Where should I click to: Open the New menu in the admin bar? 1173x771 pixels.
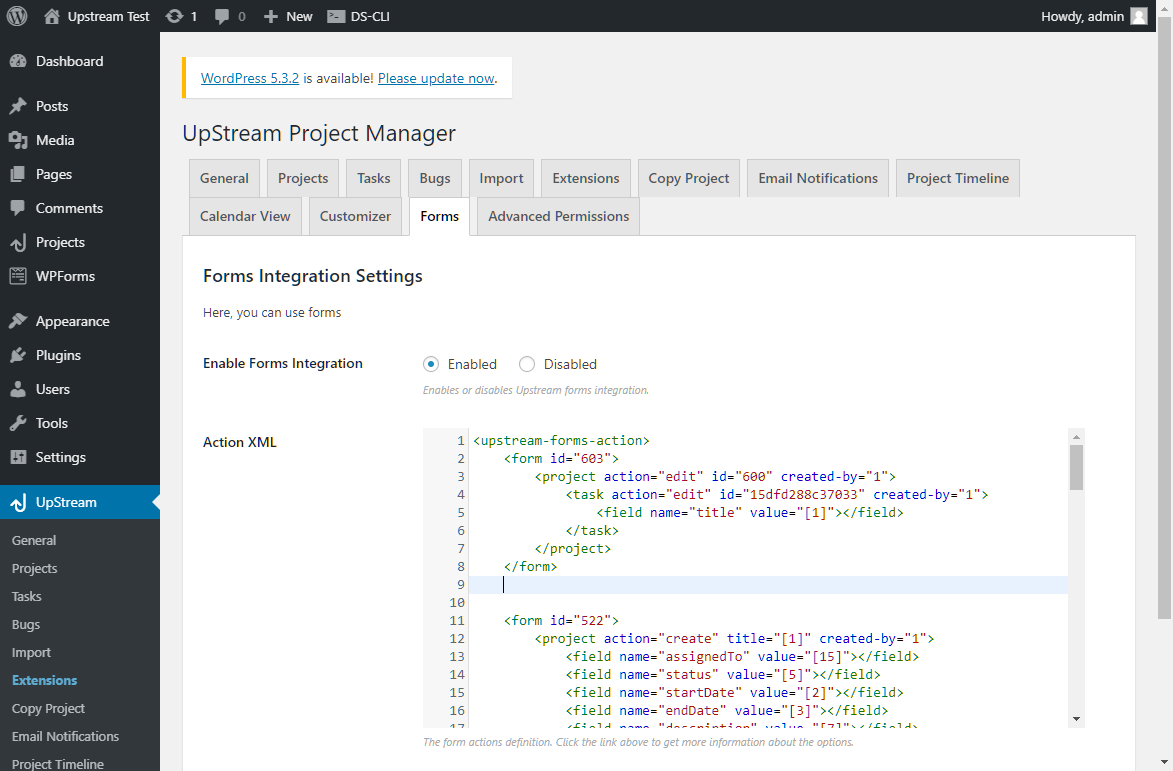287,15
